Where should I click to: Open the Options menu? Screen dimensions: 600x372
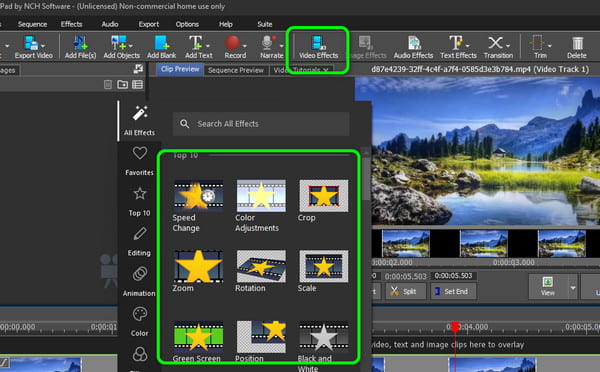coord(187,24)
